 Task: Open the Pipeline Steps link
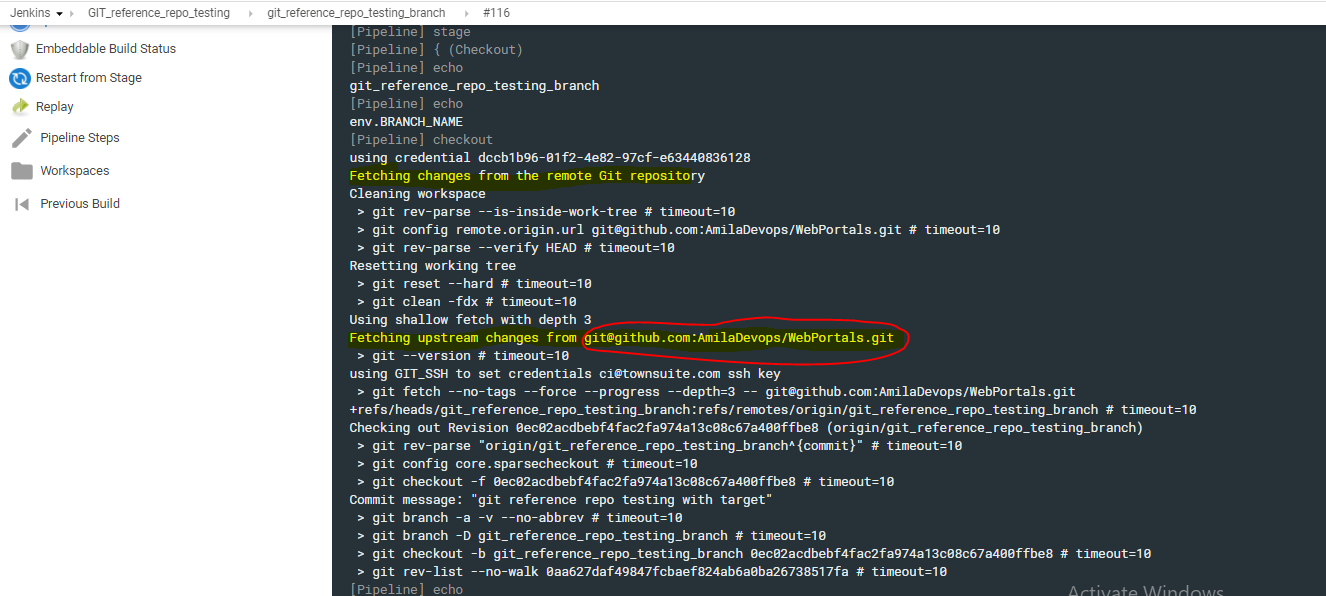[x=80, y=138]
